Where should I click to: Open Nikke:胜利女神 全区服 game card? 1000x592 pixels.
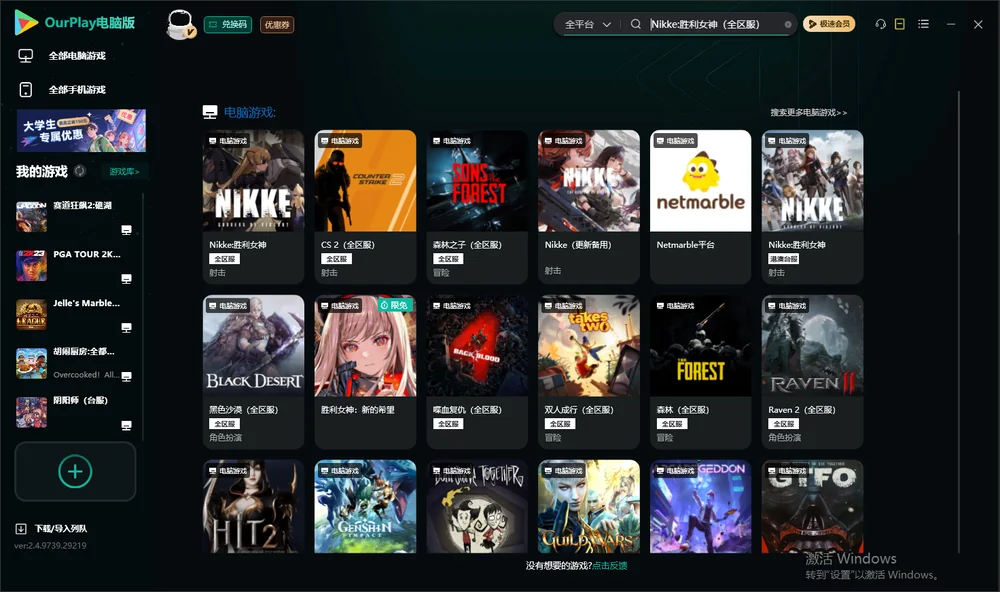coord(253,207)
